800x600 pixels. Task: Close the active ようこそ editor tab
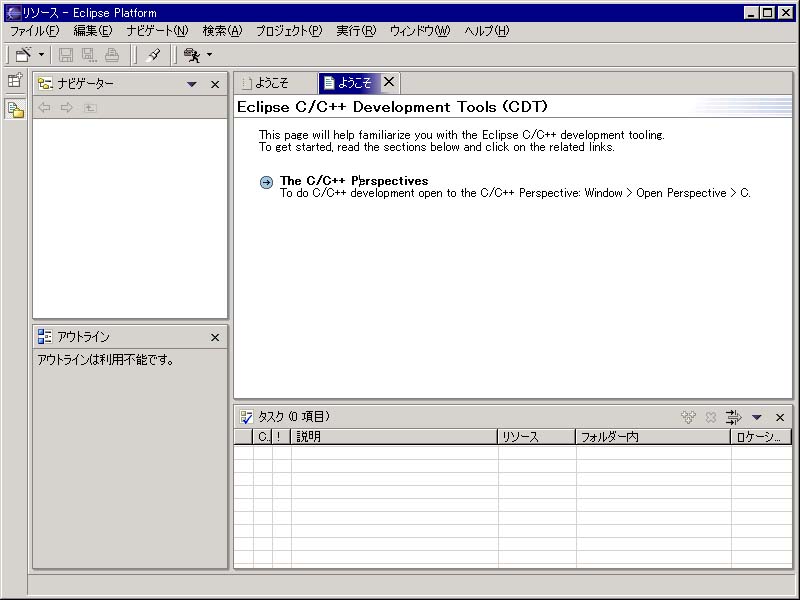(389, 82)
